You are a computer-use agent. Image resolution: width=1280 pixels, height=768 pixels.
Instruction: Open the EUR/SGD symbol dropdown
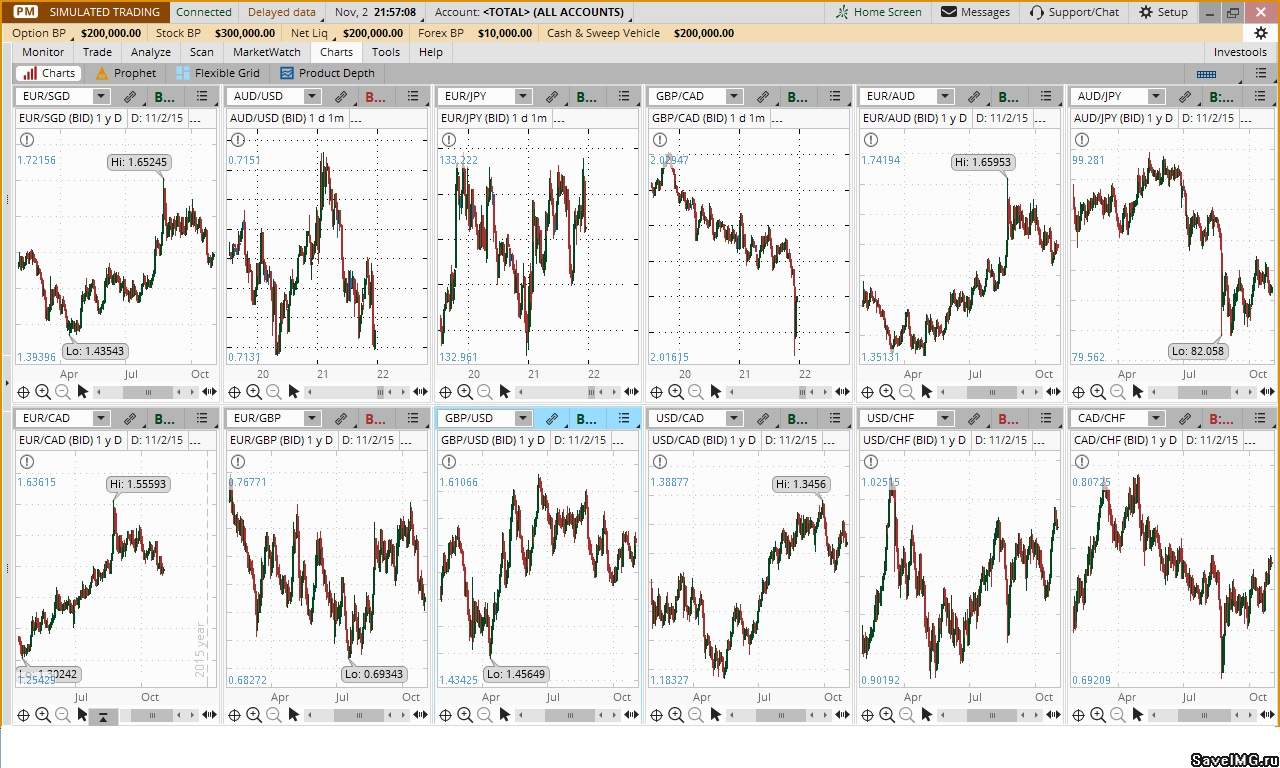tap(101, 96)
